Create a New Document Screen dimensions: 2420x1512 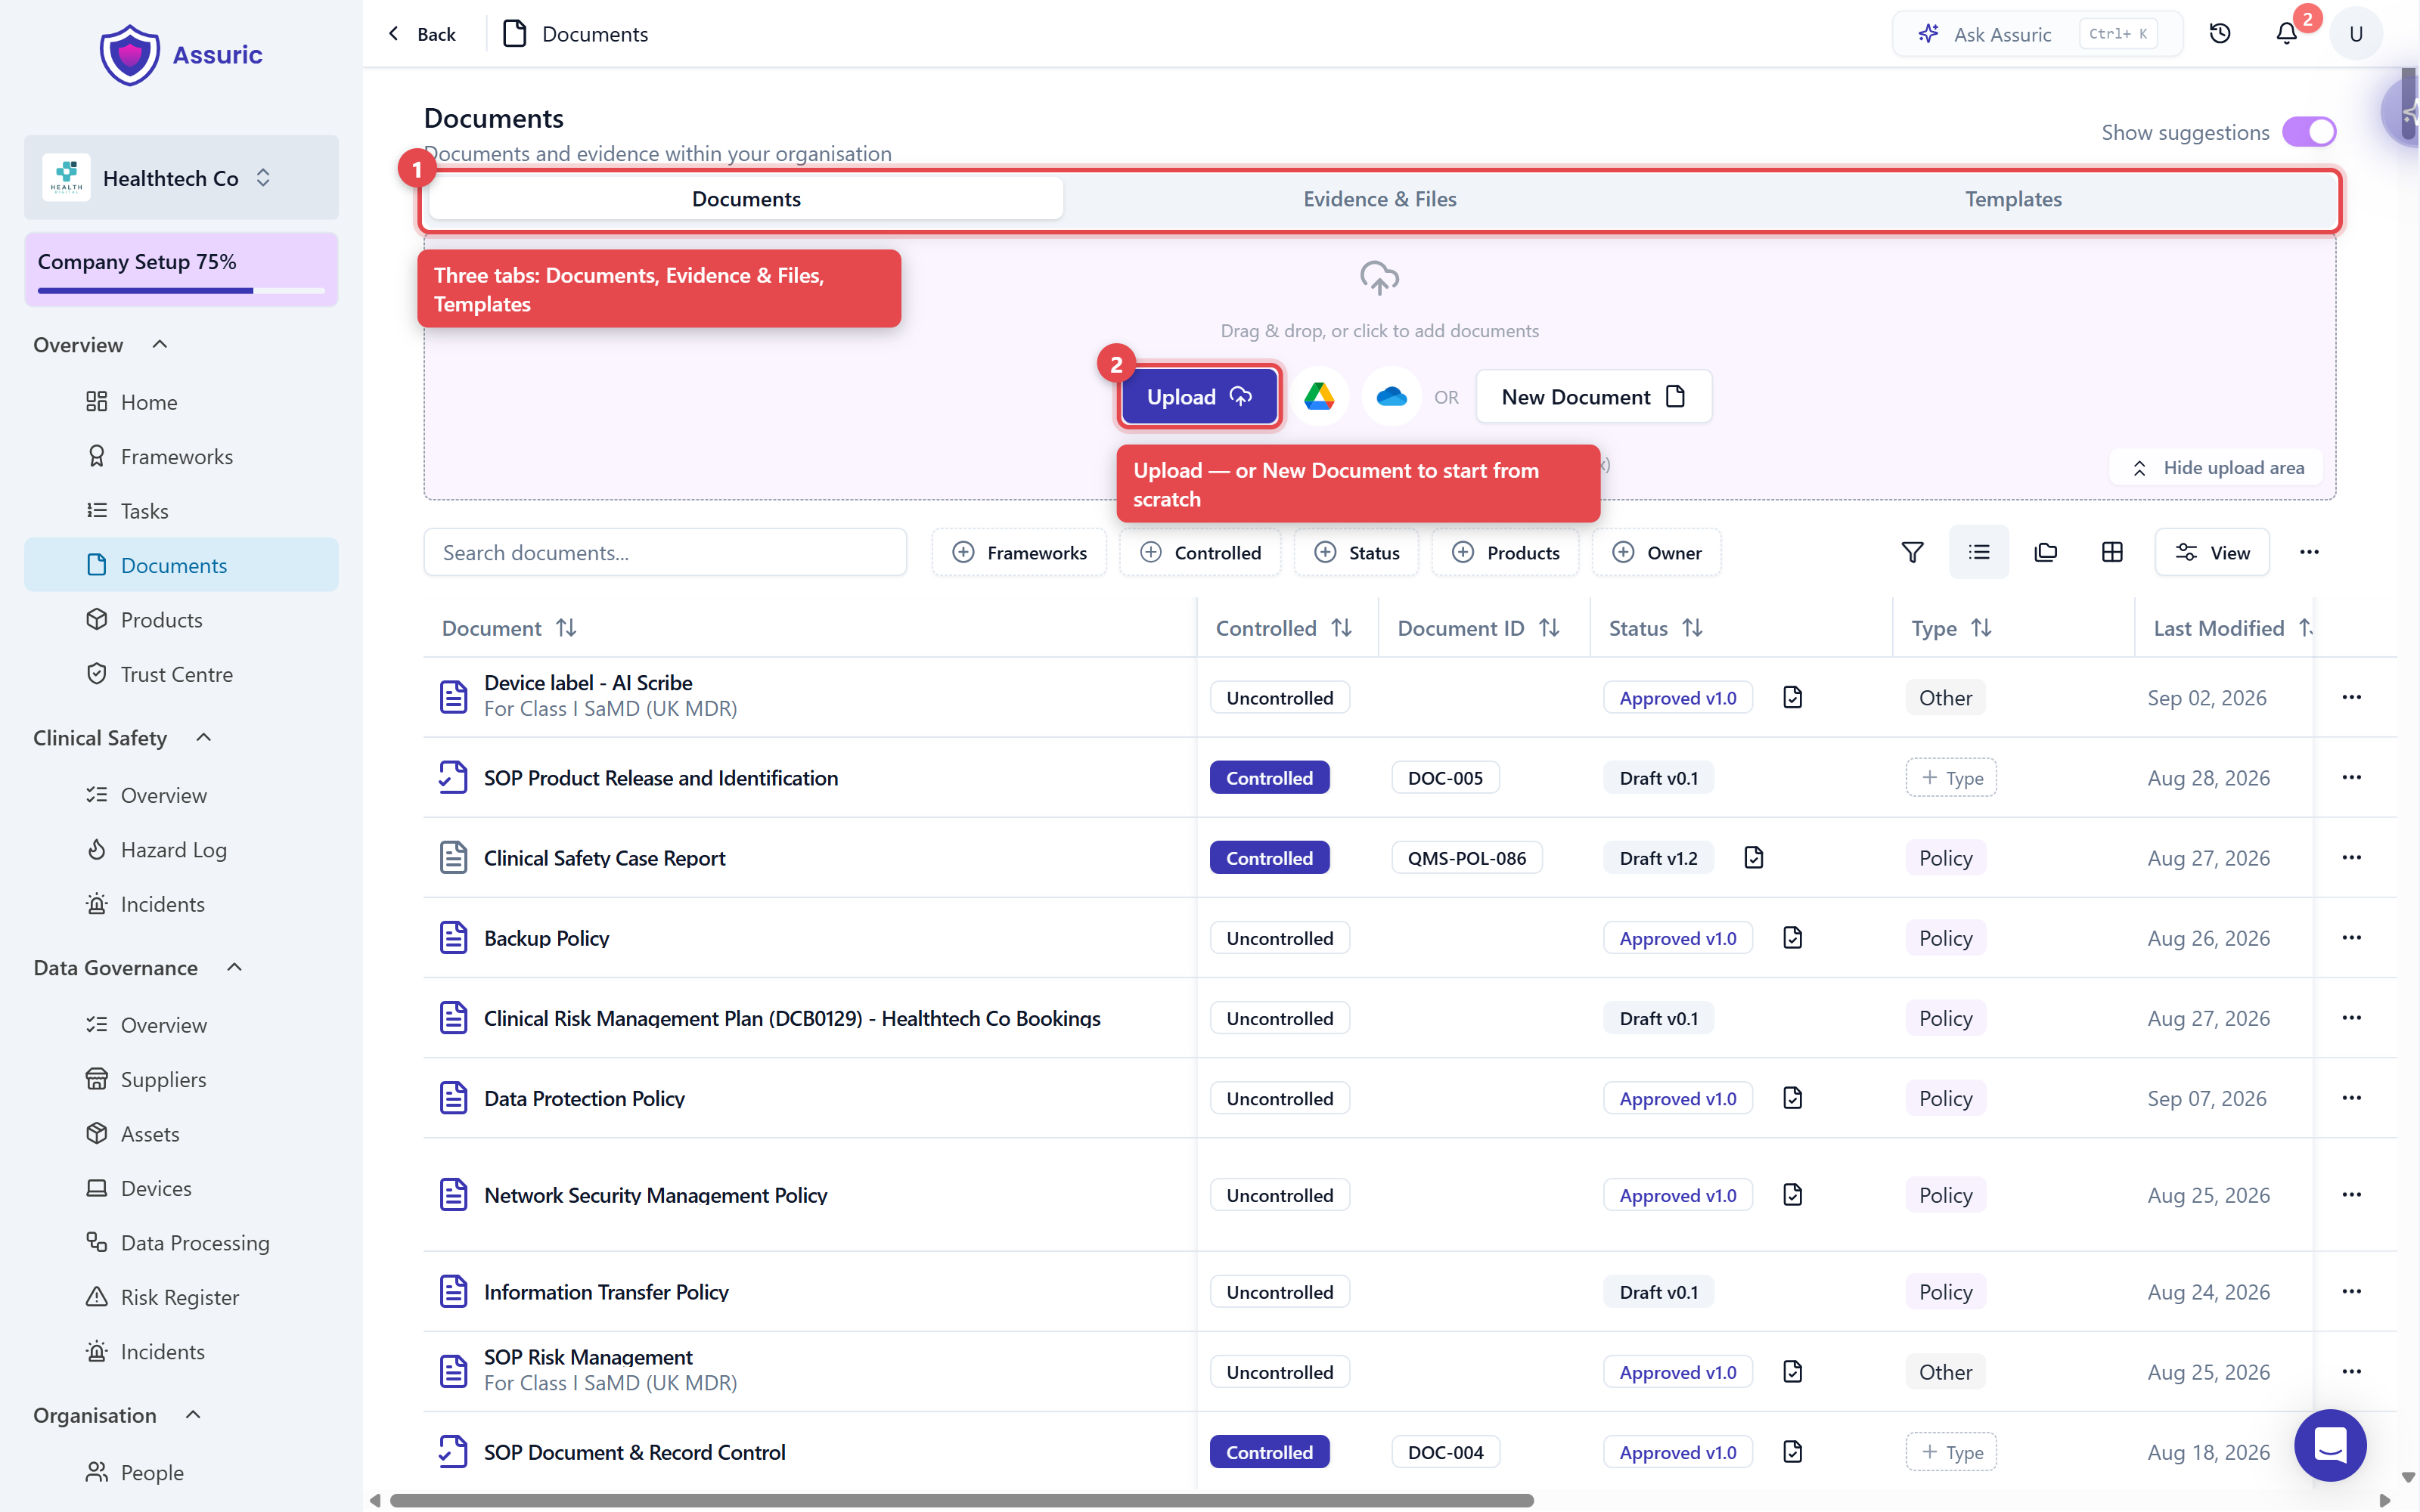(1593, 397)
